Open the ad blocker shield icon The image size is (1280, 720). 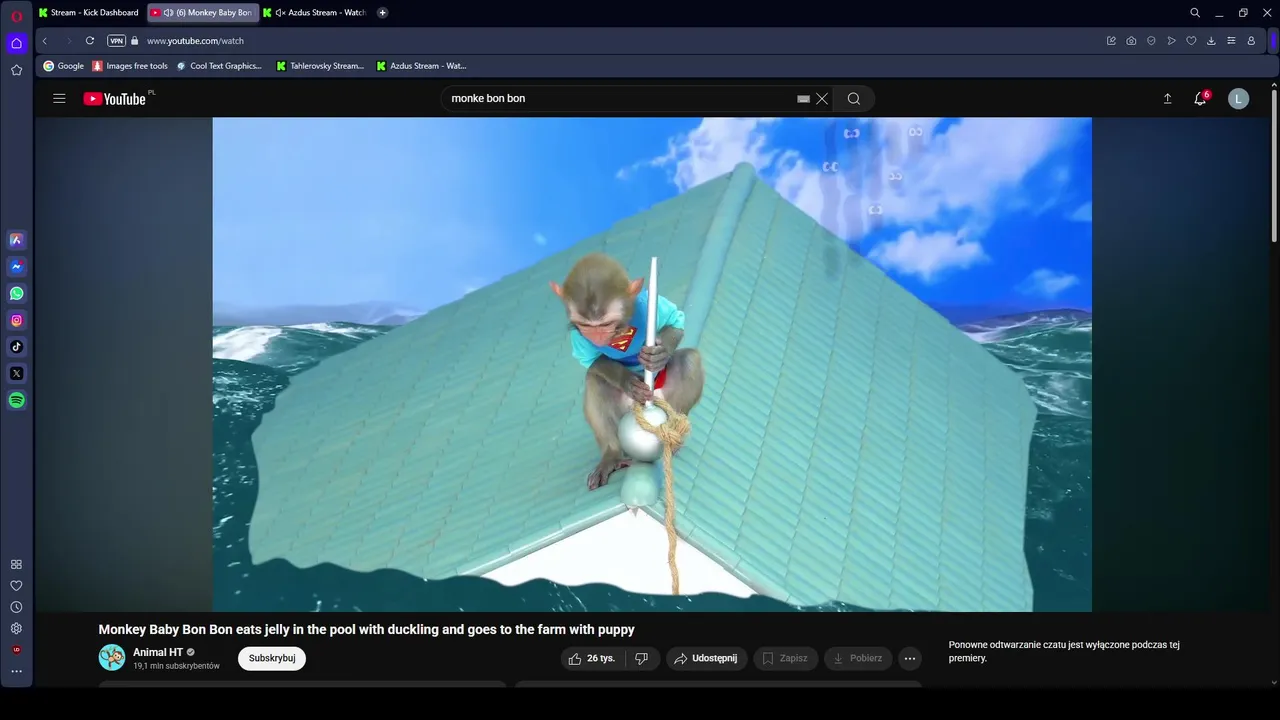click(x=1151, y=41)
